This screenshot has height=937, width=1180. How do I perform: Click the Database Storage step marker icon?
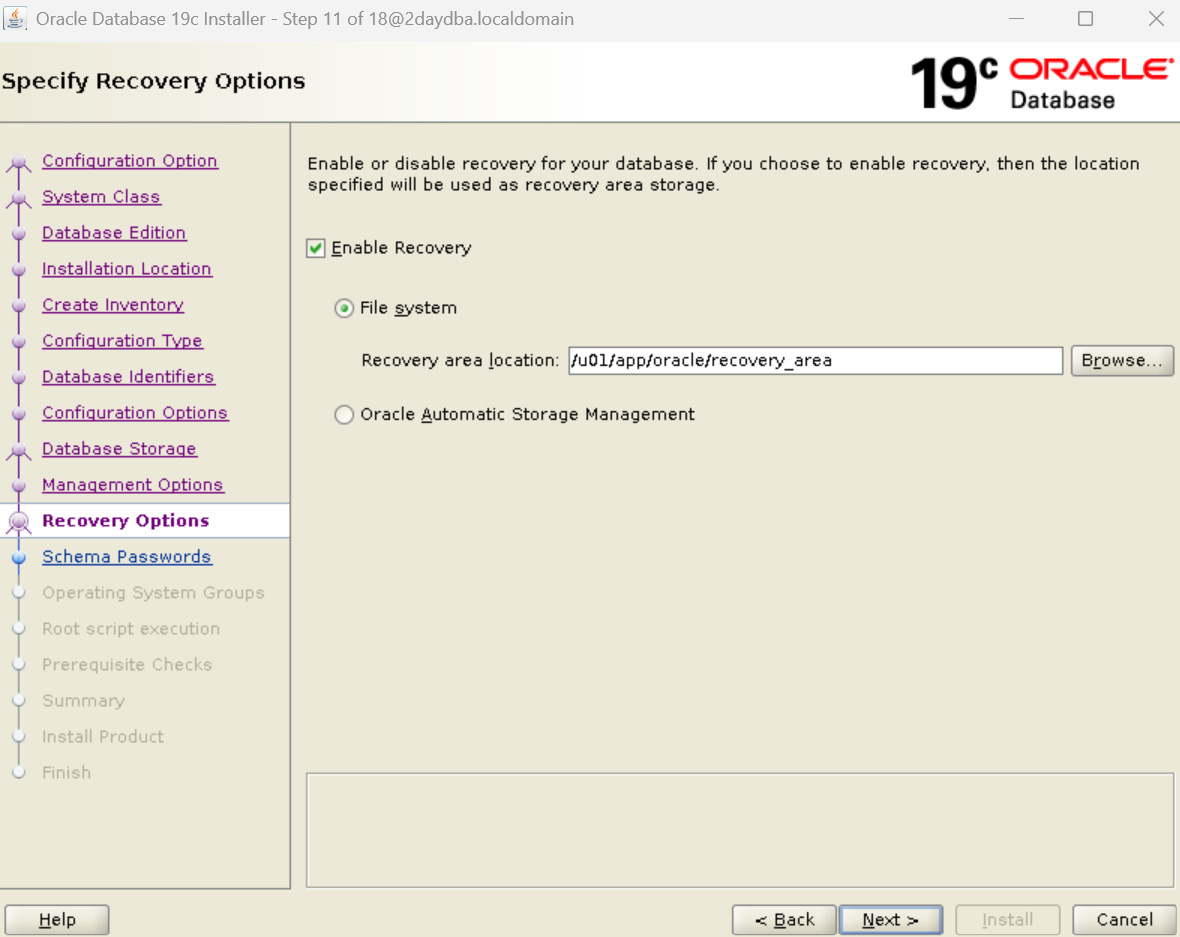[19, 450]
